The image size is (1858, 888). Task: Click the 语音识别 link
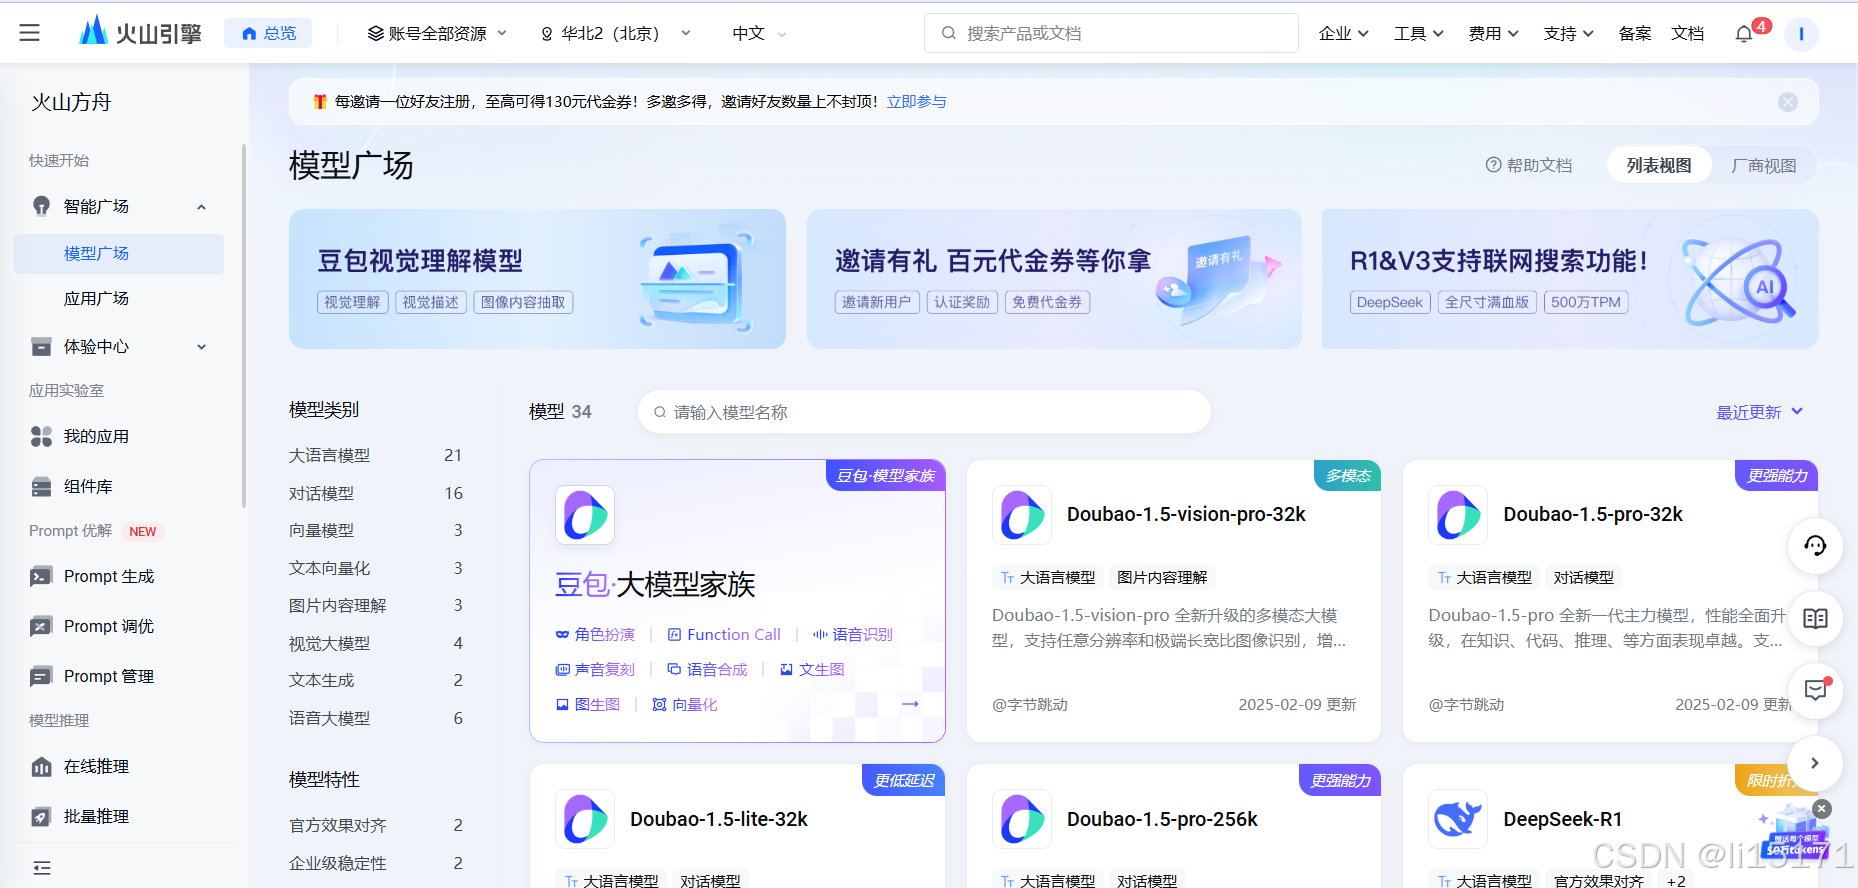point(853,634)
